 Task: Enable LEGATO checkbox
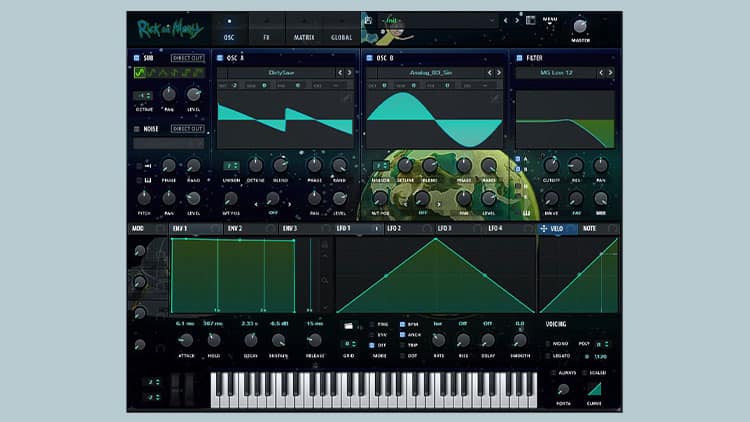(548, 356)
